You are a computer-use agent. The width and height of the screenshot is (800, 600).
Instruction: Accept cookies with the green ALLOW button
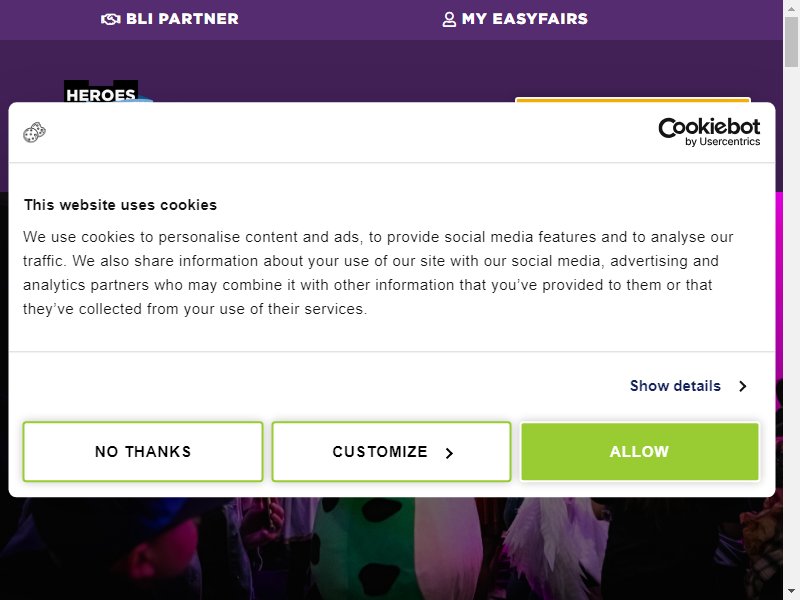point(639,452)
